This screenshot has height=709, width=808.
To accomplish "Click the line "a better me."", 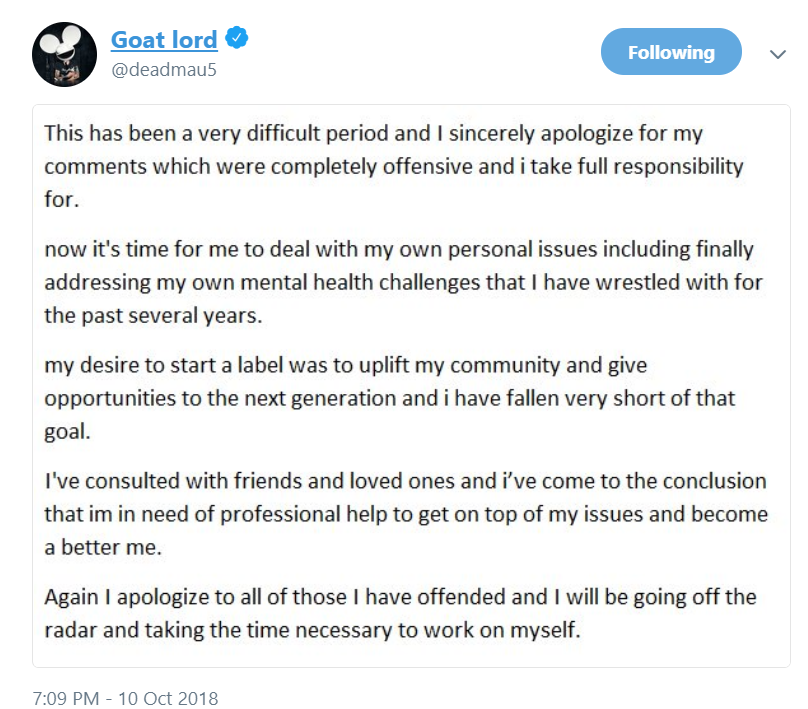I will [103, 547].
